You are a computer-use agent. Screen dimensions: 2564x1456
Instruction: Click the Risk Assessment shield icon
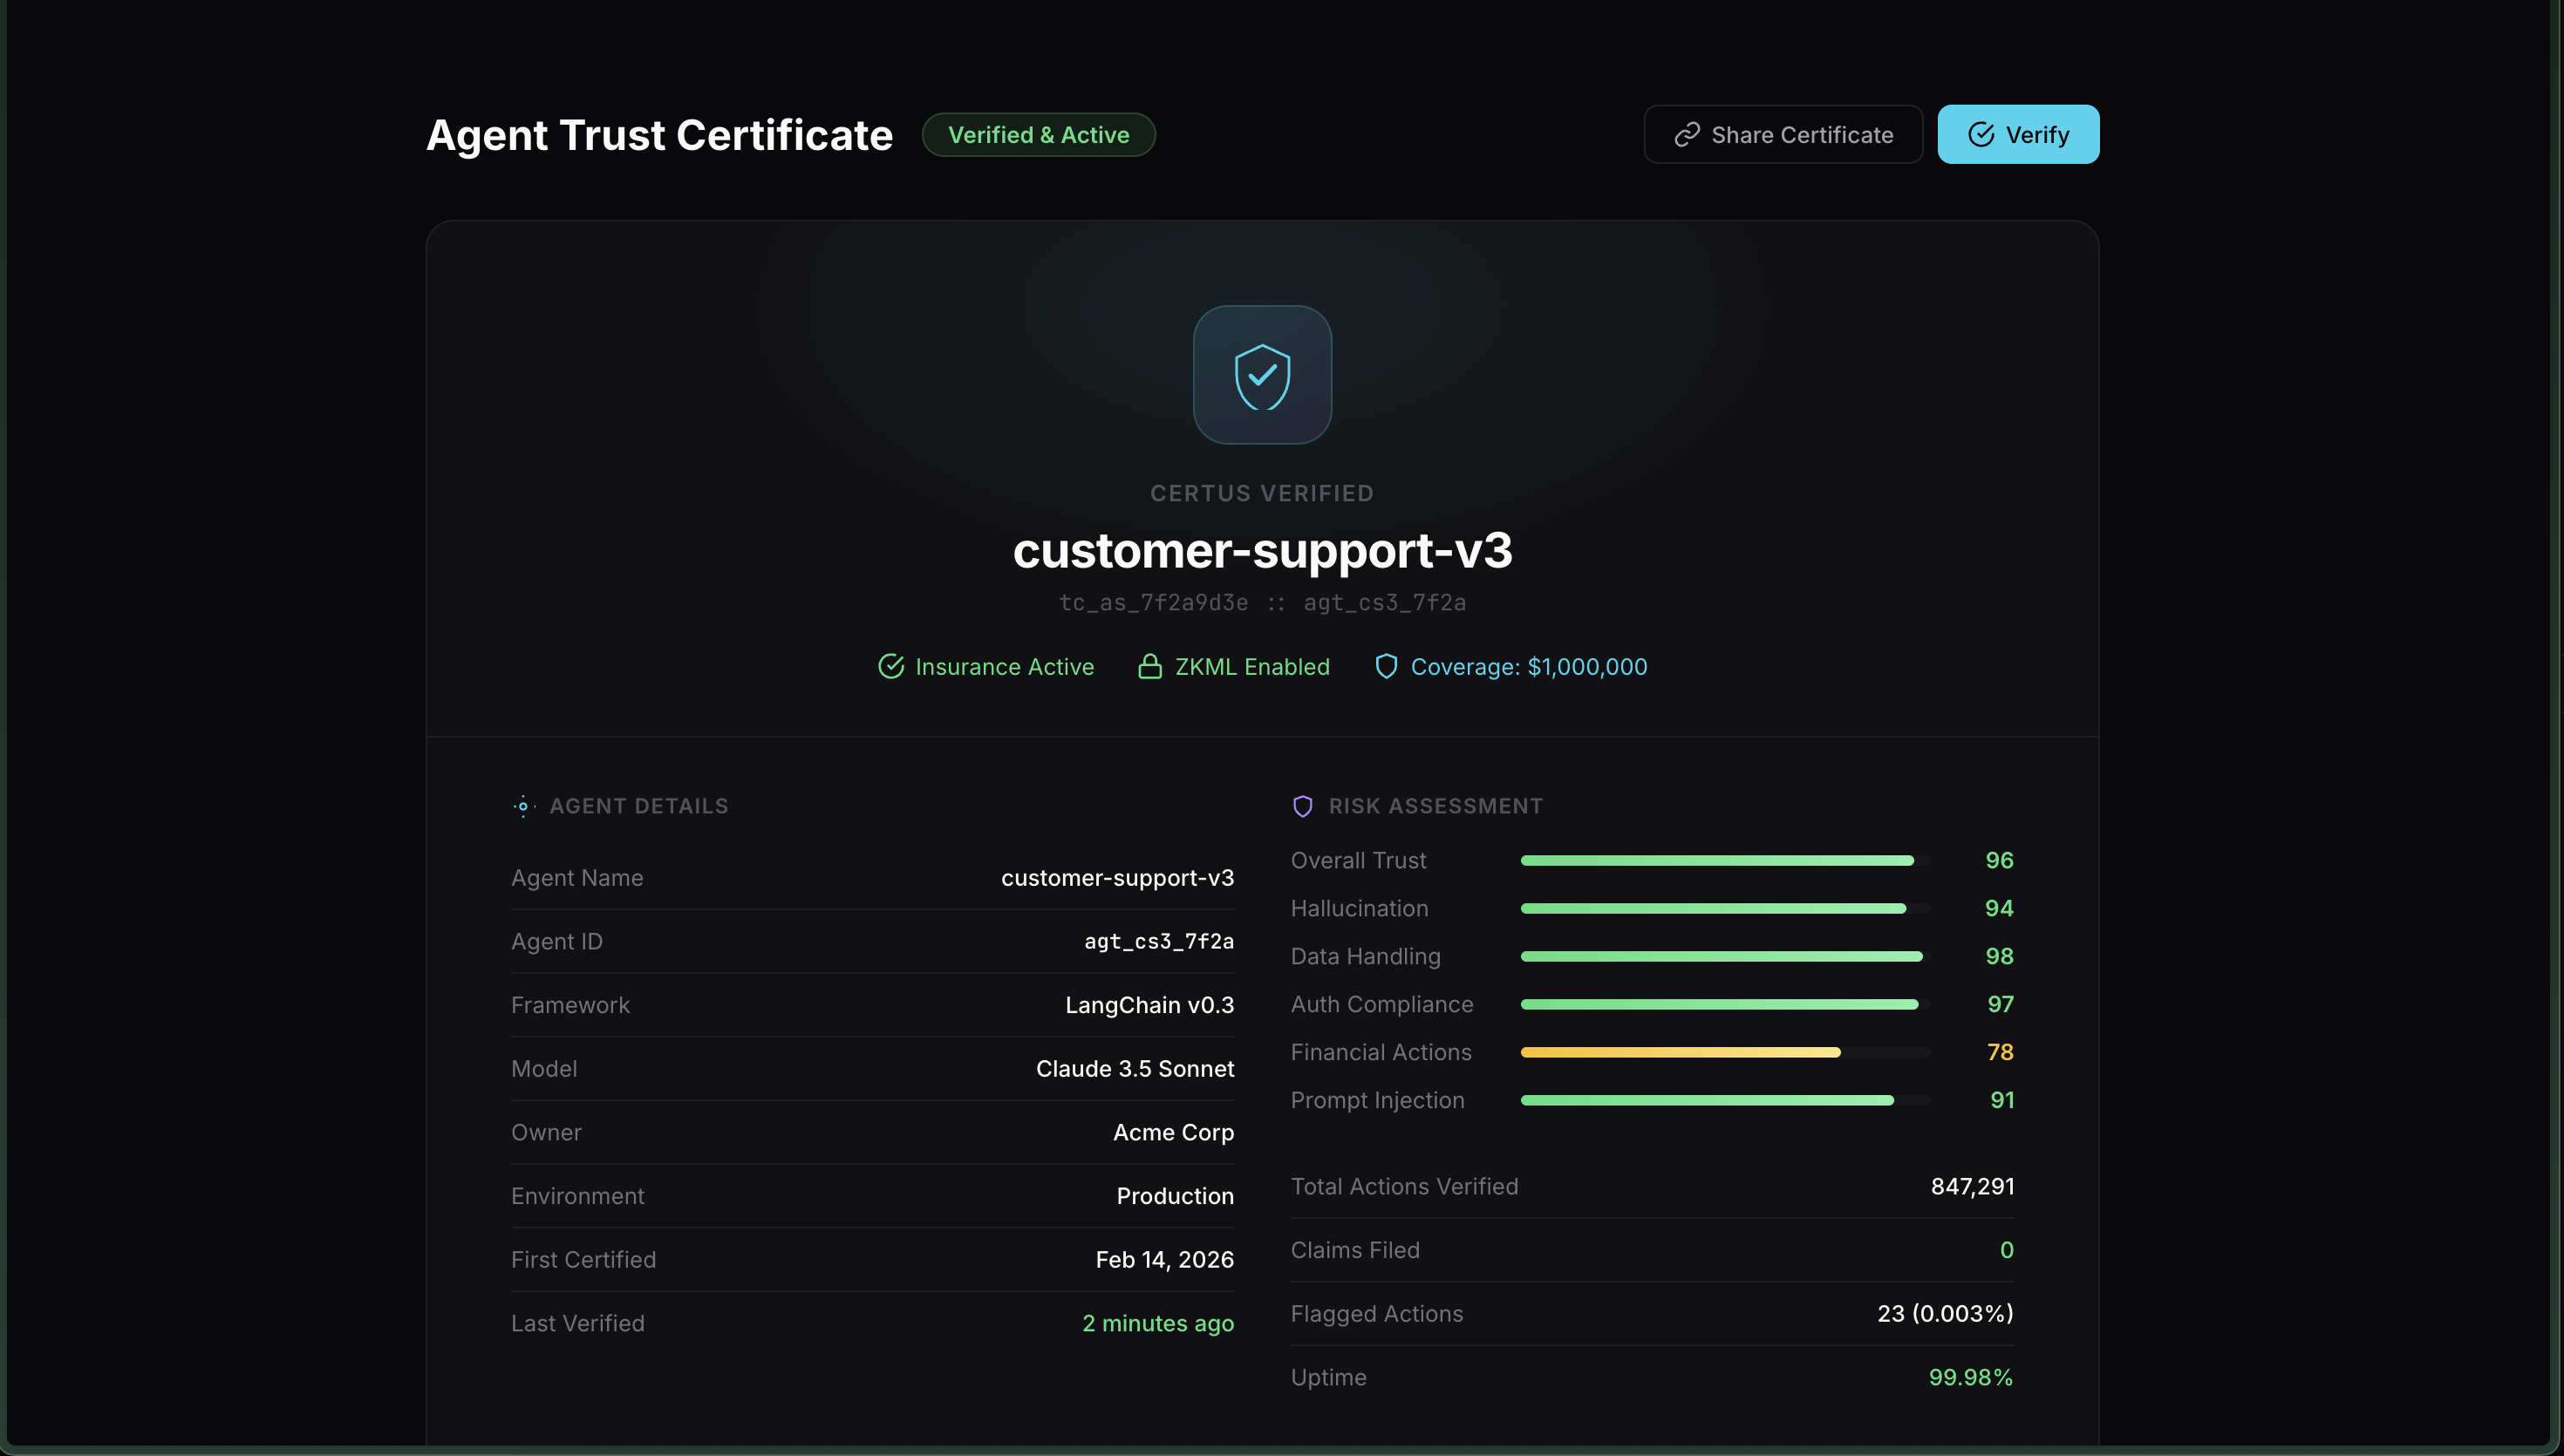tap(1302, 806)
